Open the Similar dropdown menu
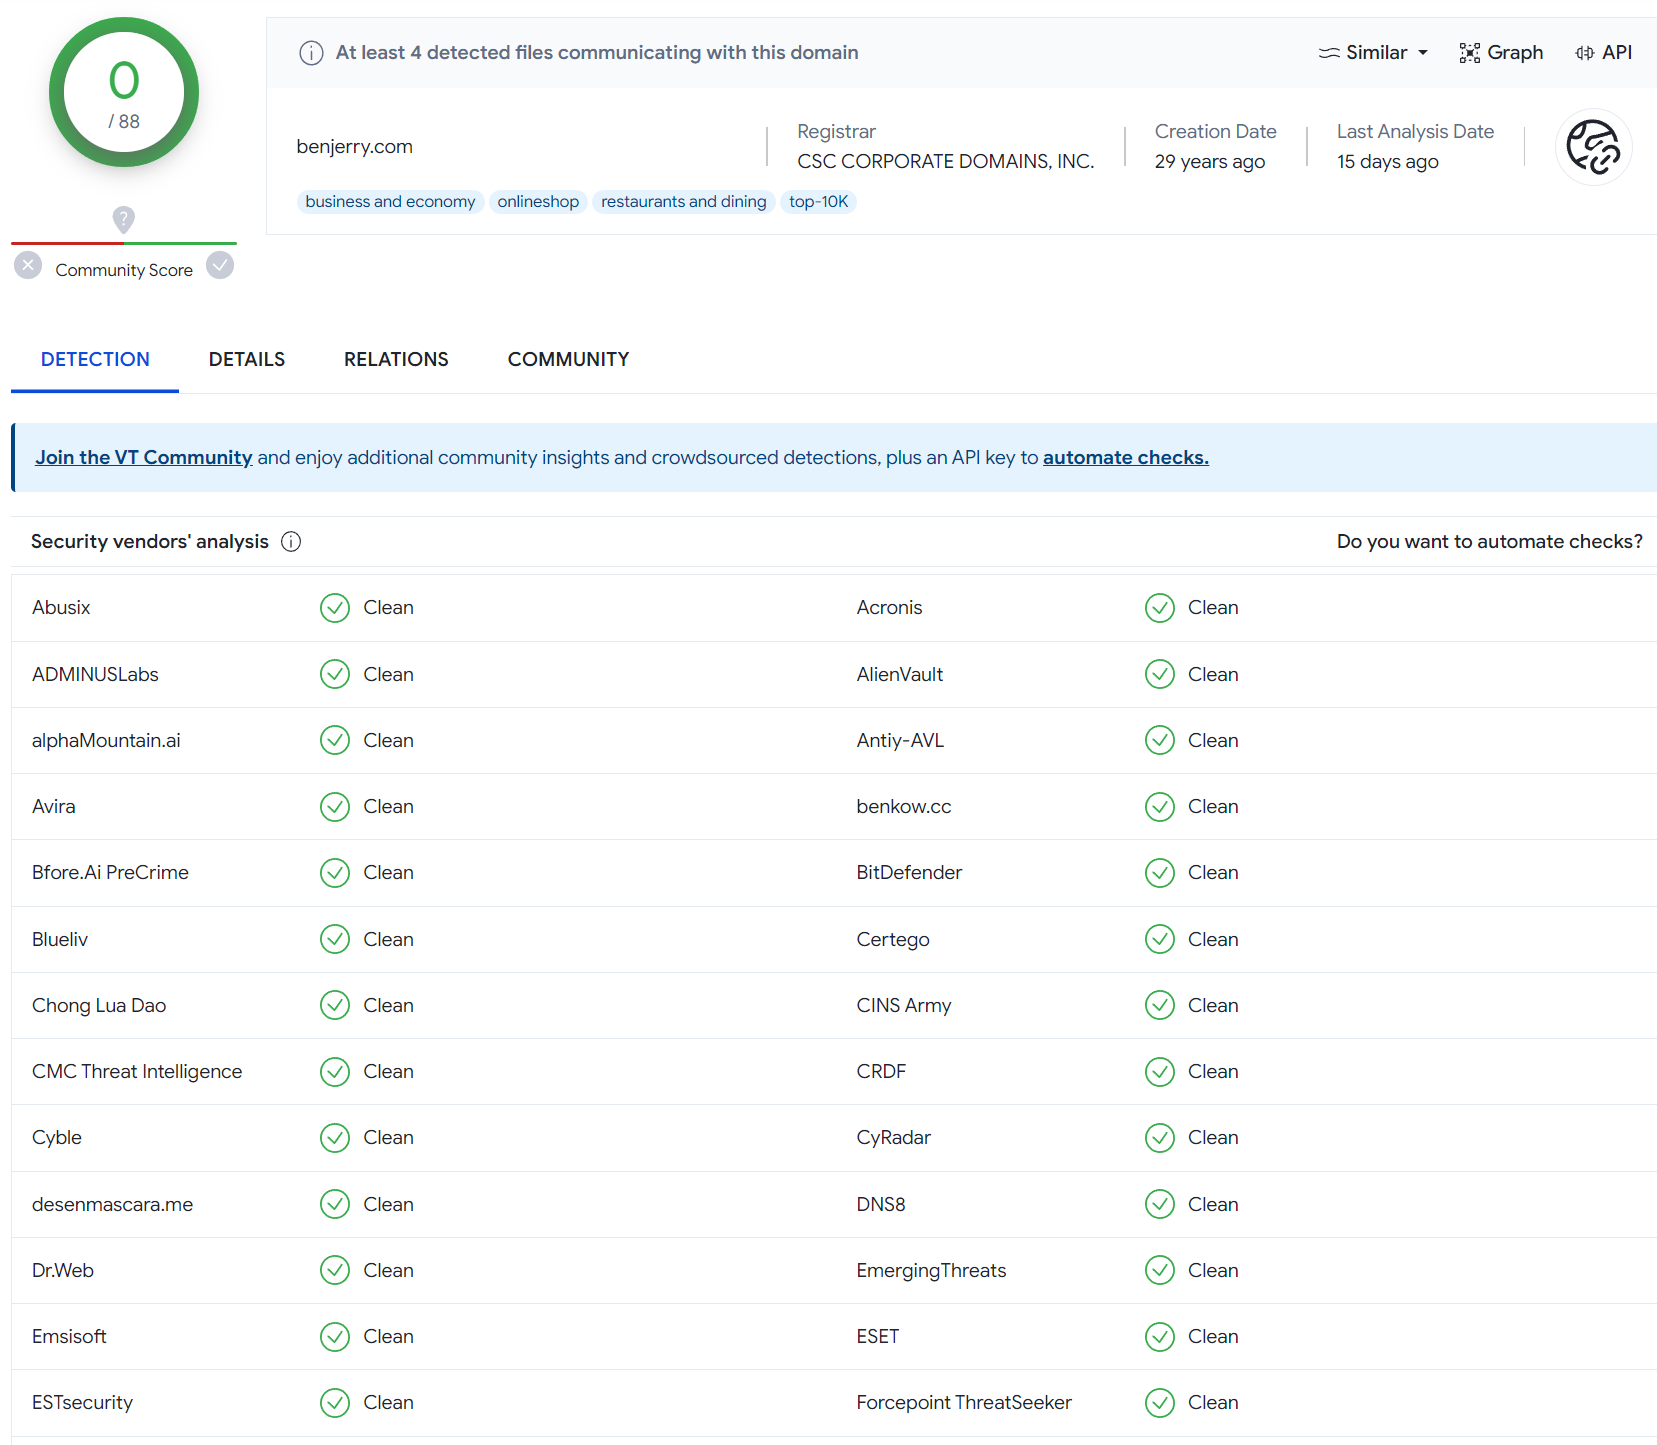The image size is (1657, 1445). 1373,53
